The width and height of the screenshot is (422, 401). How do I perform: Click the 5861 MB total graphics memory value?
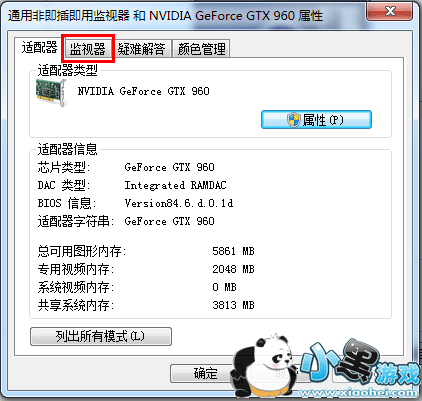(x=233, y=251)
